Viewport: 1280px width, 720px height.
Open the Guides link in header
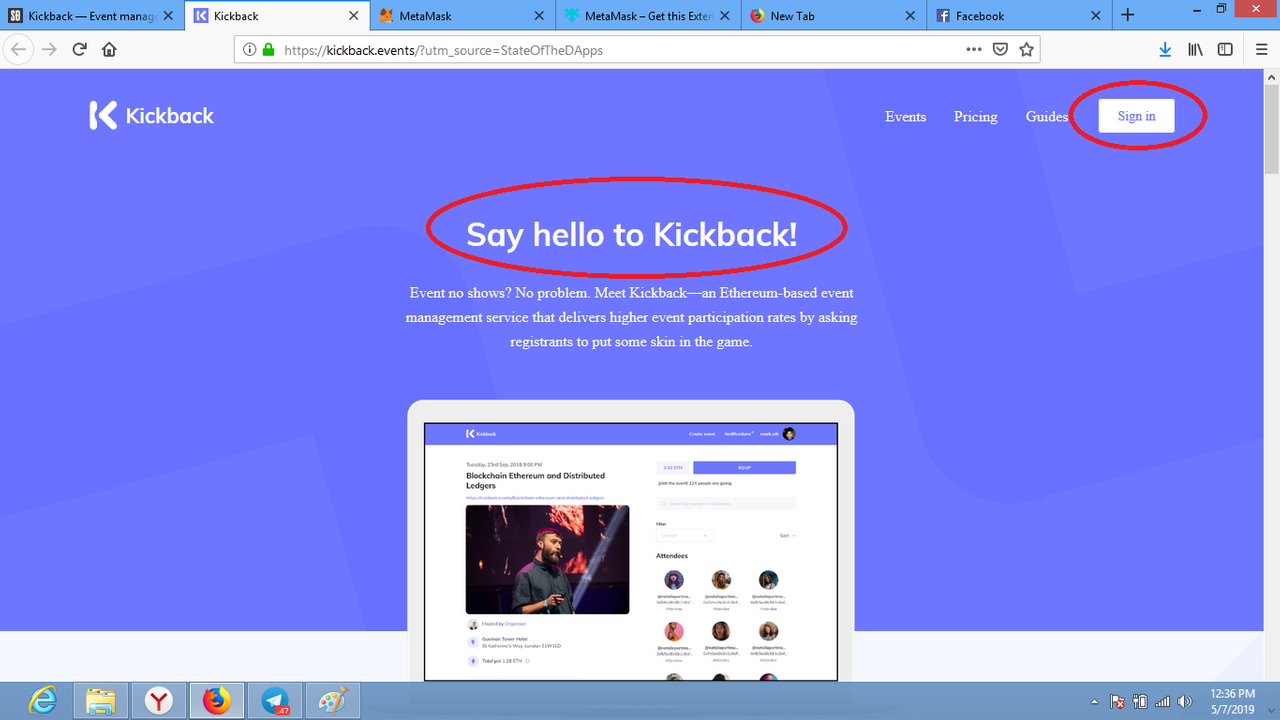tap(1046, 117)
